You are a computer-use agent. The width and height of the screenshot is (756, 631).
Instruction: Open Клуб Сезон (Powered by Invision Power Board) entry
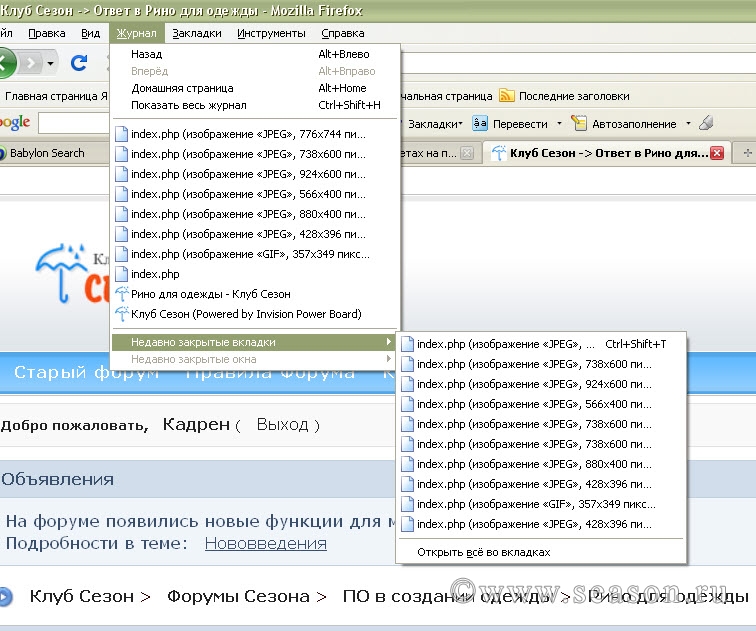pos(256,314)
